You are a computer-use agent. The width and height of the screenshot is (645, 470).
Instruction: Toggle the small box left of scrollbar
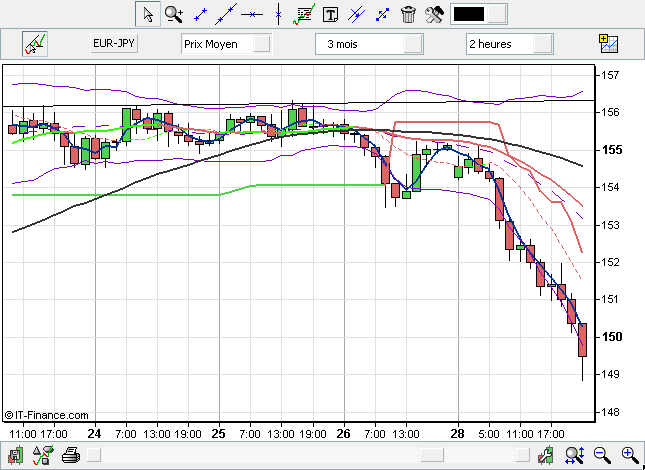pyautogui.click(x=93, y=456)
